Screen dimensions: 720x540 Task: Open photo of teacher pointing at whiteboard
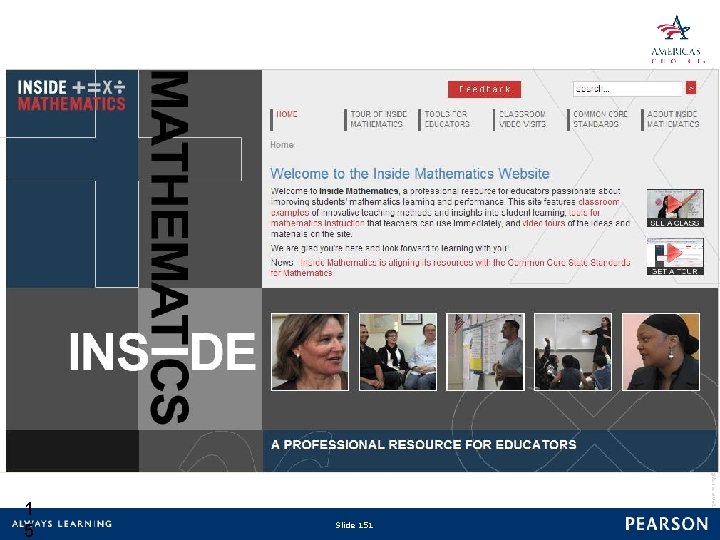[573, 352]
